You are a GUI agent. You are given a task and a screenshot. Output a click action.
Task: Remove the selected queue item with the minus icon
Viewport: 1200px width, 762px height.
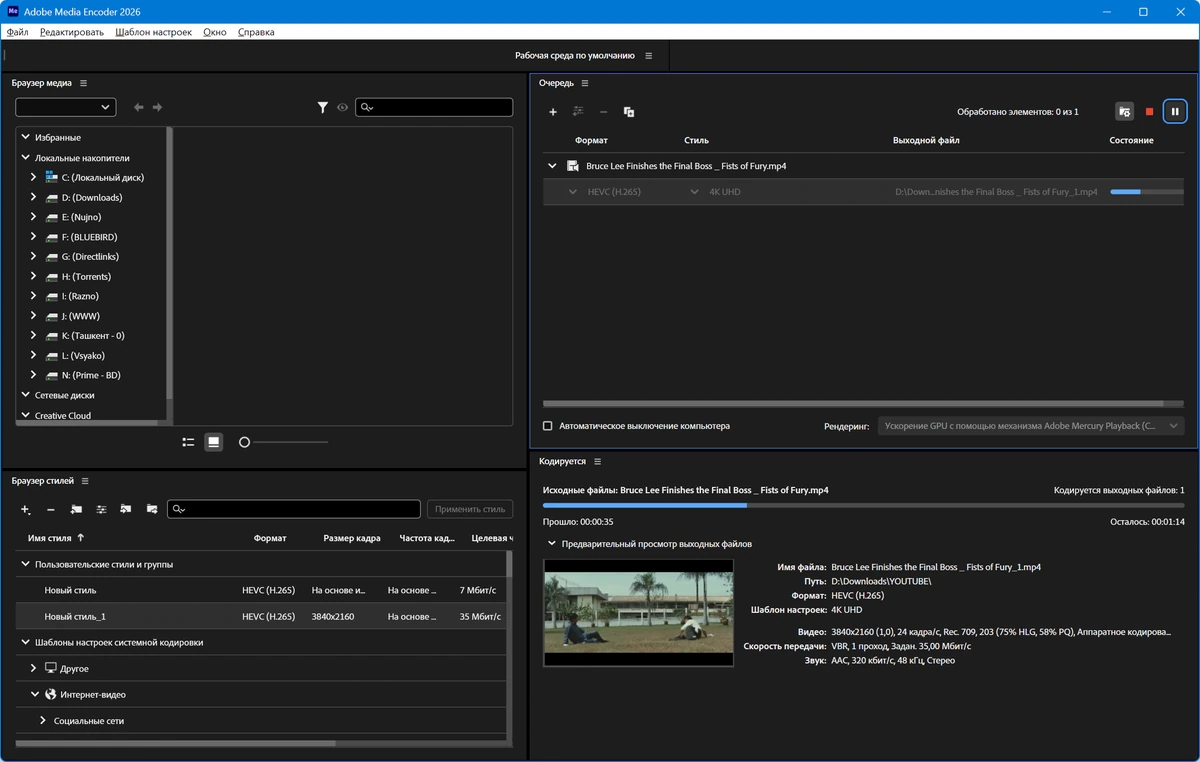(603, 112)
